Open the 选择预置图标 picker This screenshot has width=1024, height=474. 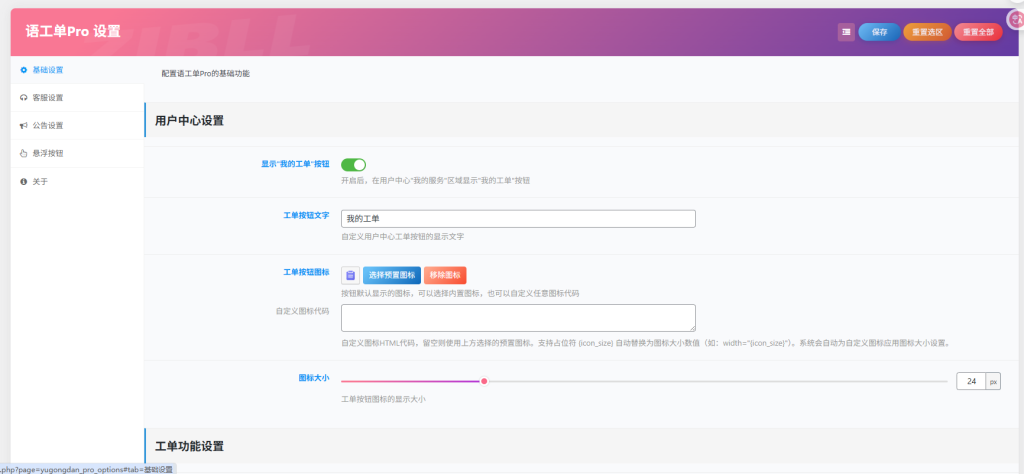[391, 275]
